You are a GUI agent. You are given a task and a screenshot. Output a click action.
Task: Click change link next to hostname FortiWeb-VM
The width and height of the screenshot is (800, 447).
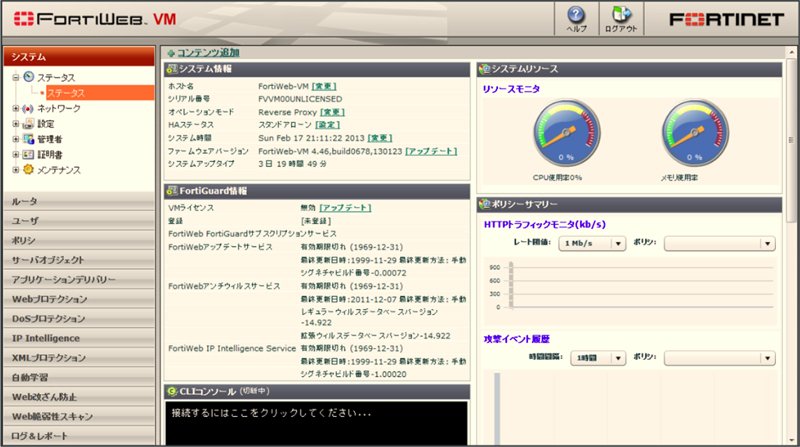[324, 86]
